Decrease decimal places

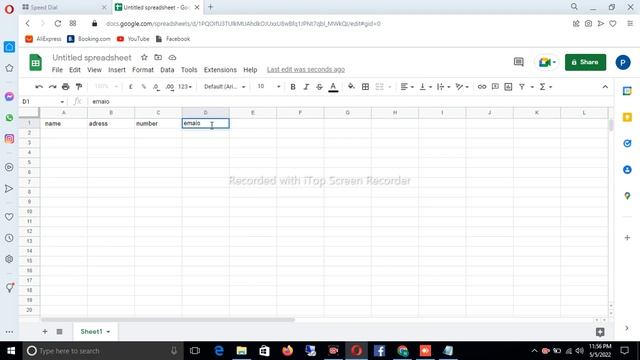[156, 87]
